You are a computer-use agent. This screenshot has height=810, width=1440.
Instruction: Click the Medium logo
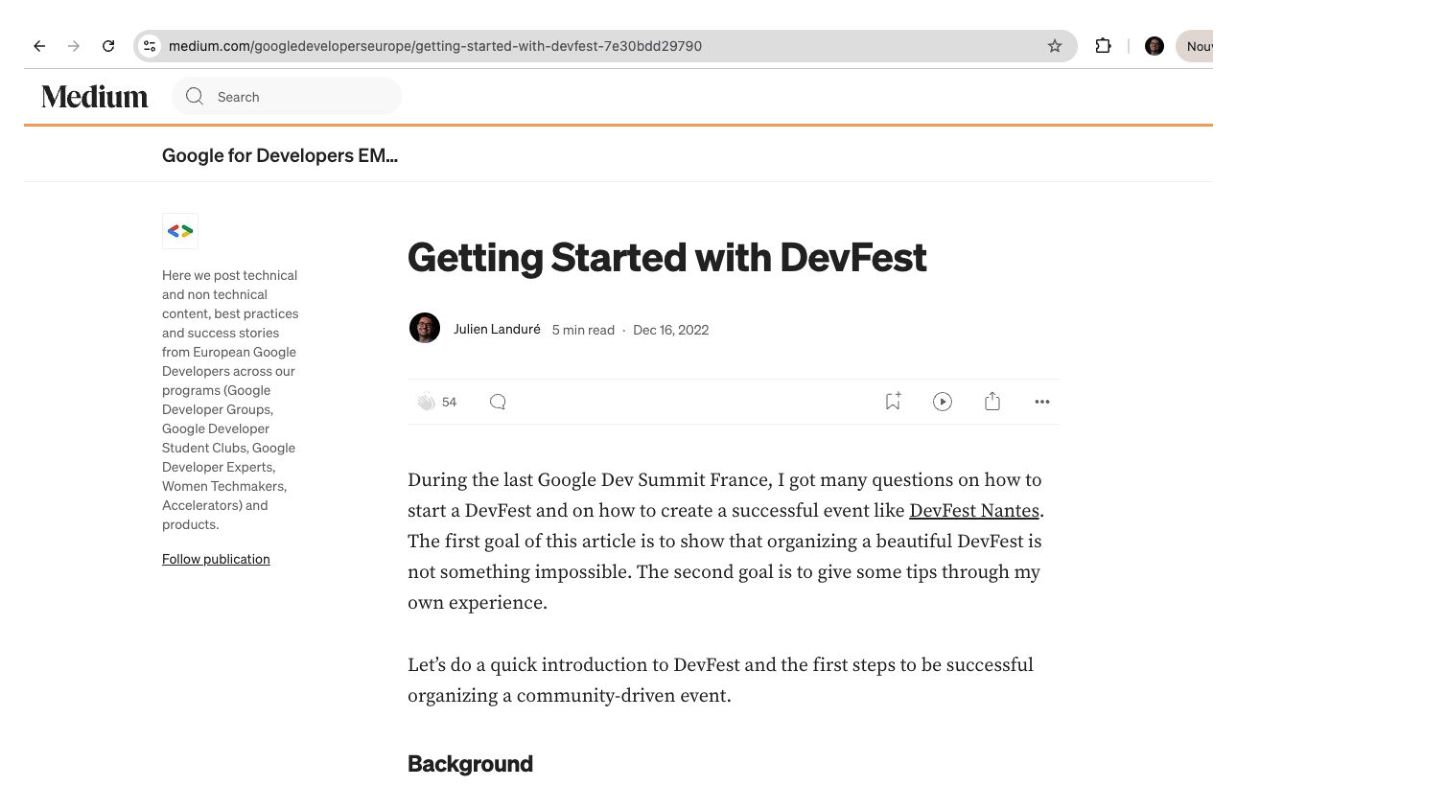[x=95, y=96]
